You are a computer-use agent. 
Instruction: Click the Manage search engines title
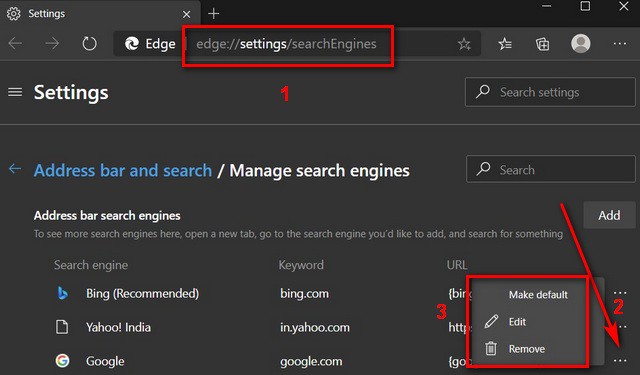coord(319,170)
